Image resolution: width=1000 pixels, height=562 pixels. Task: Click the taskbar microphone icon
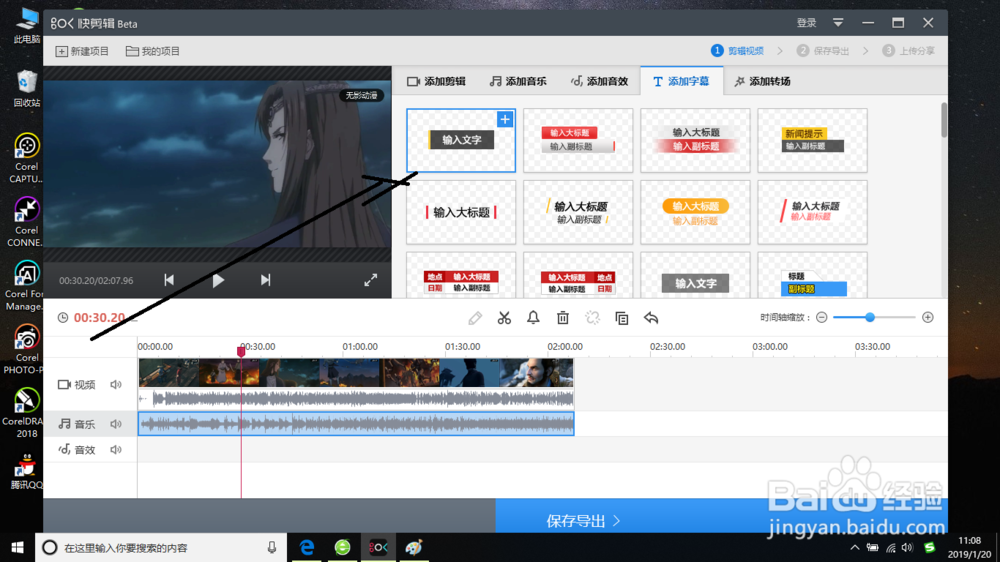pos(272,547)
